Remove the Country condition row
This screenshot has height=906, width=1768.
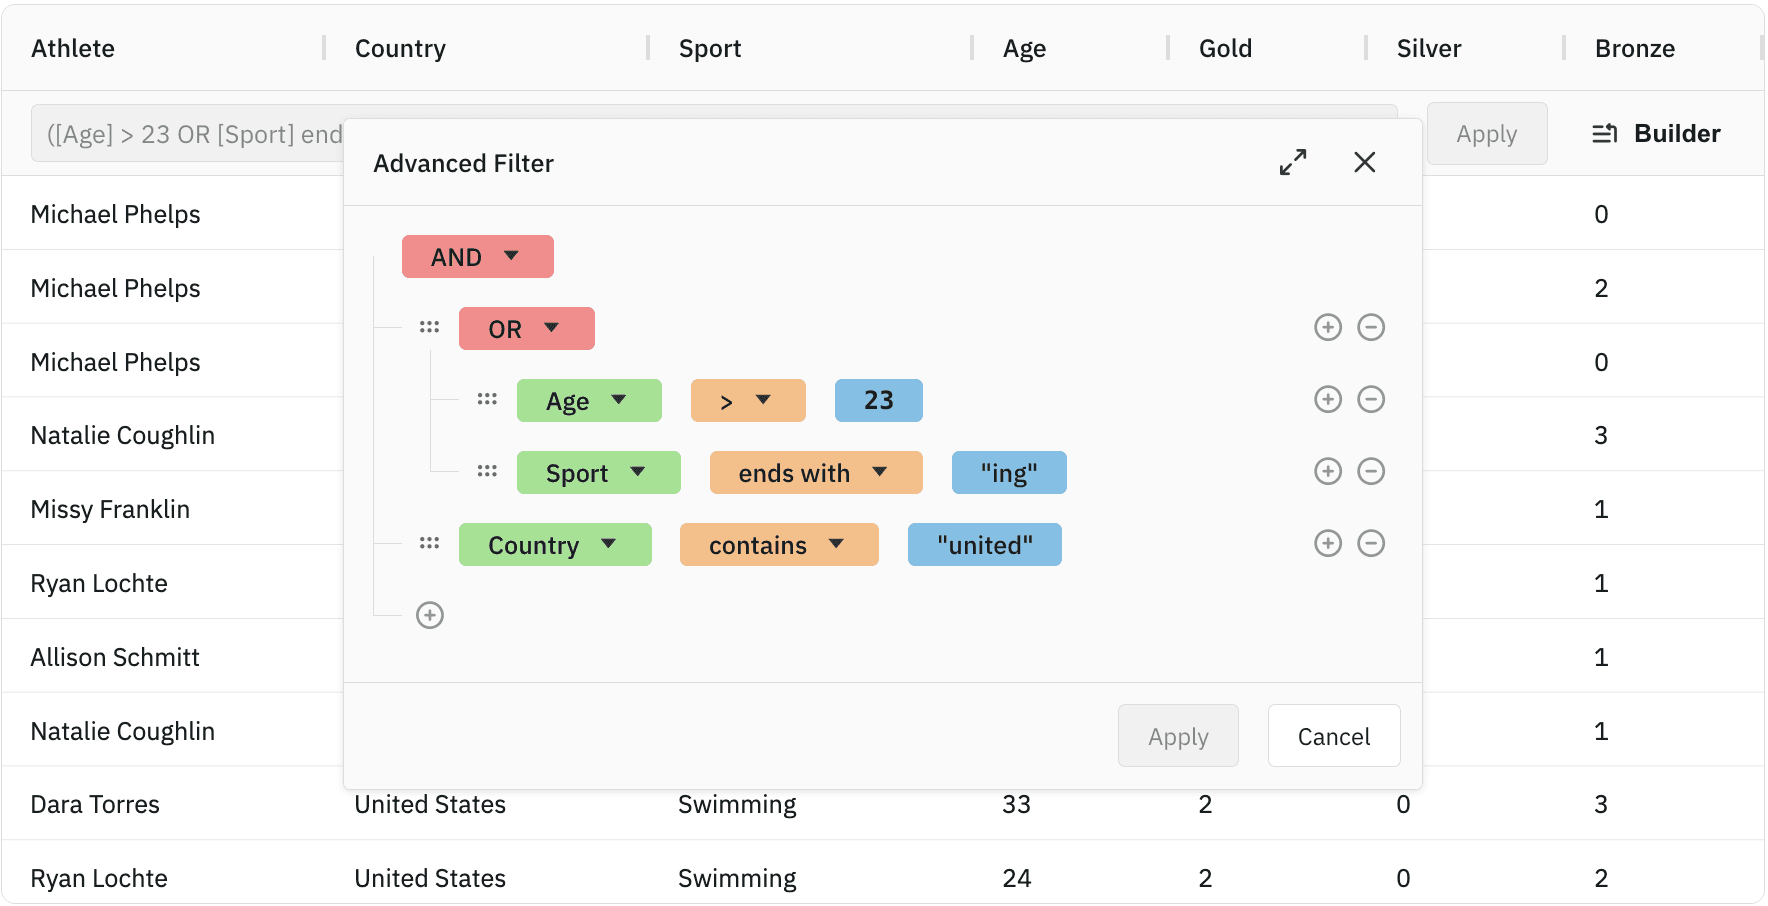1371,543
